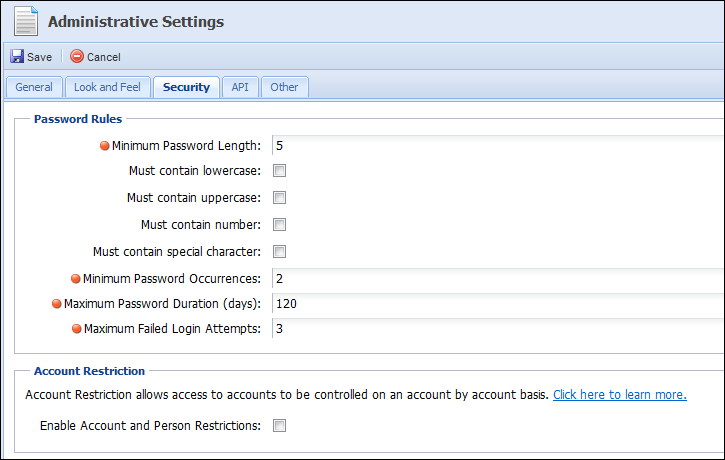Click into the Maximum Failed Login Attempts field
725x460 pixels.
tap(498, 329)
